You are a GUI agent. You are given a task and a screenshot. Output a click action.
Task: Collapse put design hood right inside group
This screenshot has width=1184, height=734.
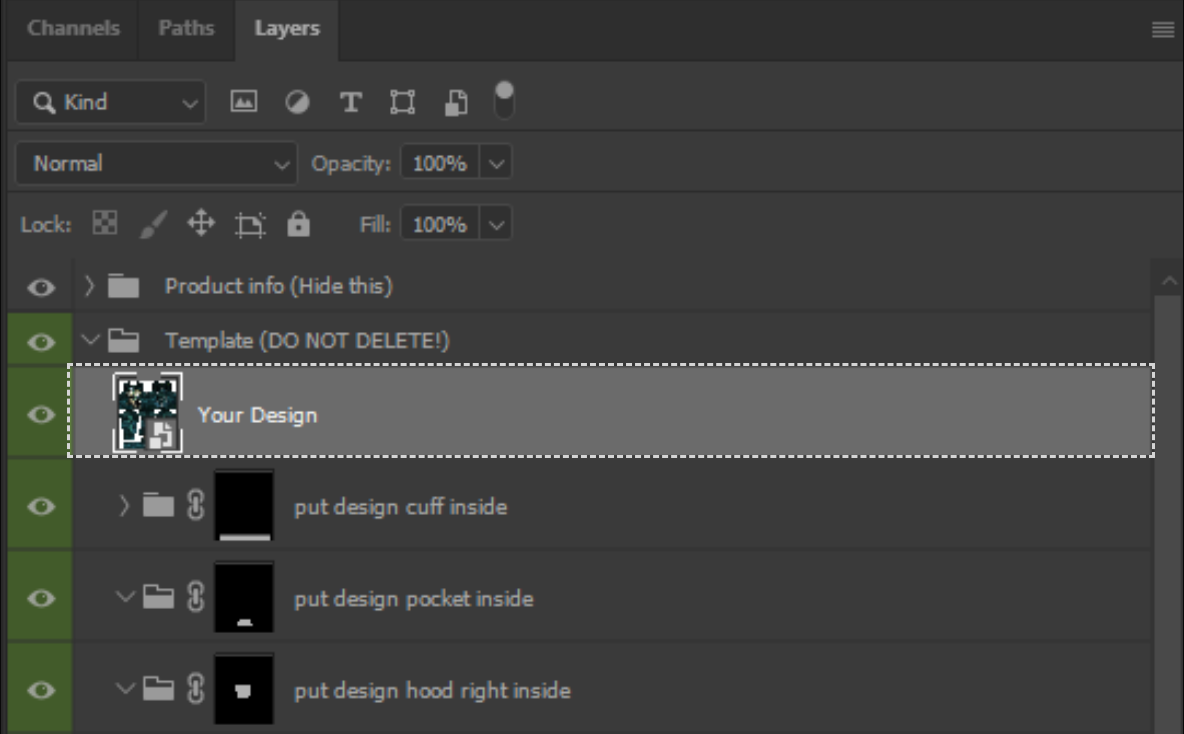coord(125,689)
